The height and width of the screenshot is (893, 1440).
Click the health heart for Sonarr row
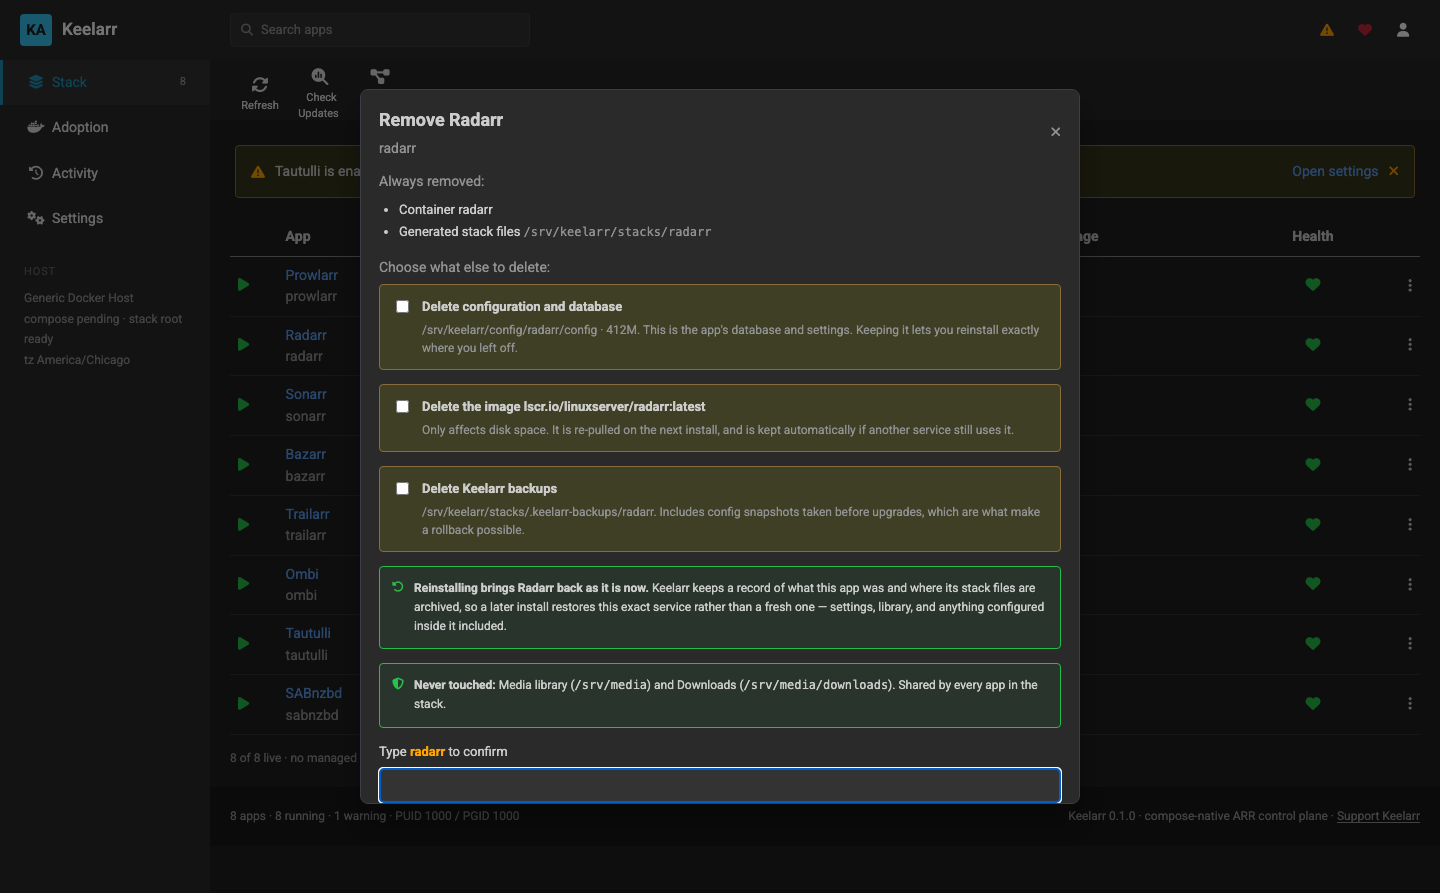click(x=1313, y=405)
